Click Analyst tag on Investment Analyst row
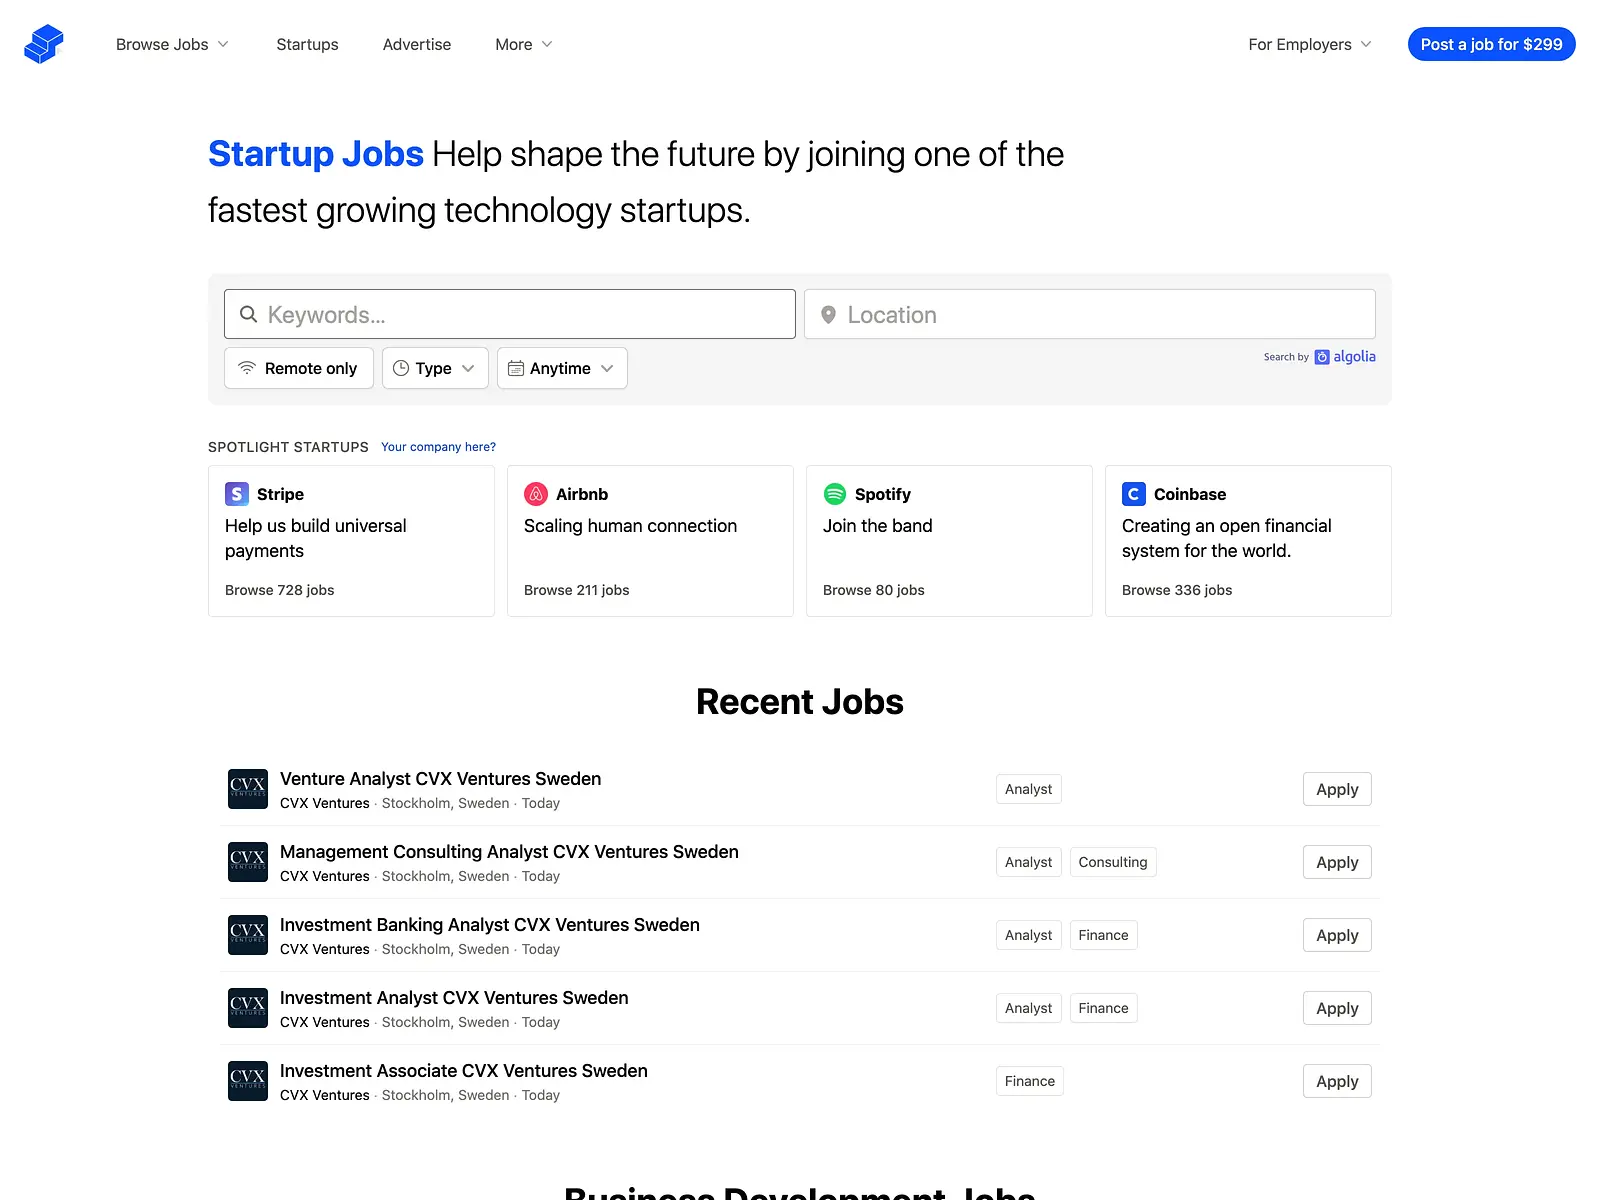This screenshot has height=1200, width=1600. (1028, 1008)
